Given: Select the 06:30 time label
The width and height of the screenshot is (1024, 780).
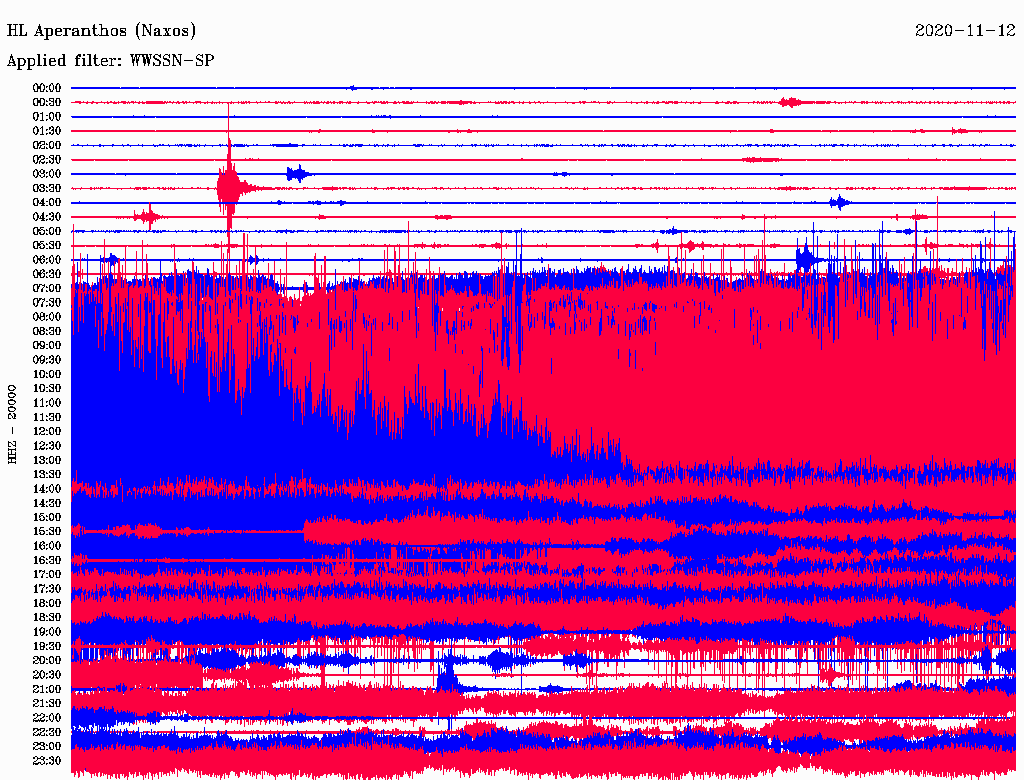Looking at the screenshot, I should (47, 274).
